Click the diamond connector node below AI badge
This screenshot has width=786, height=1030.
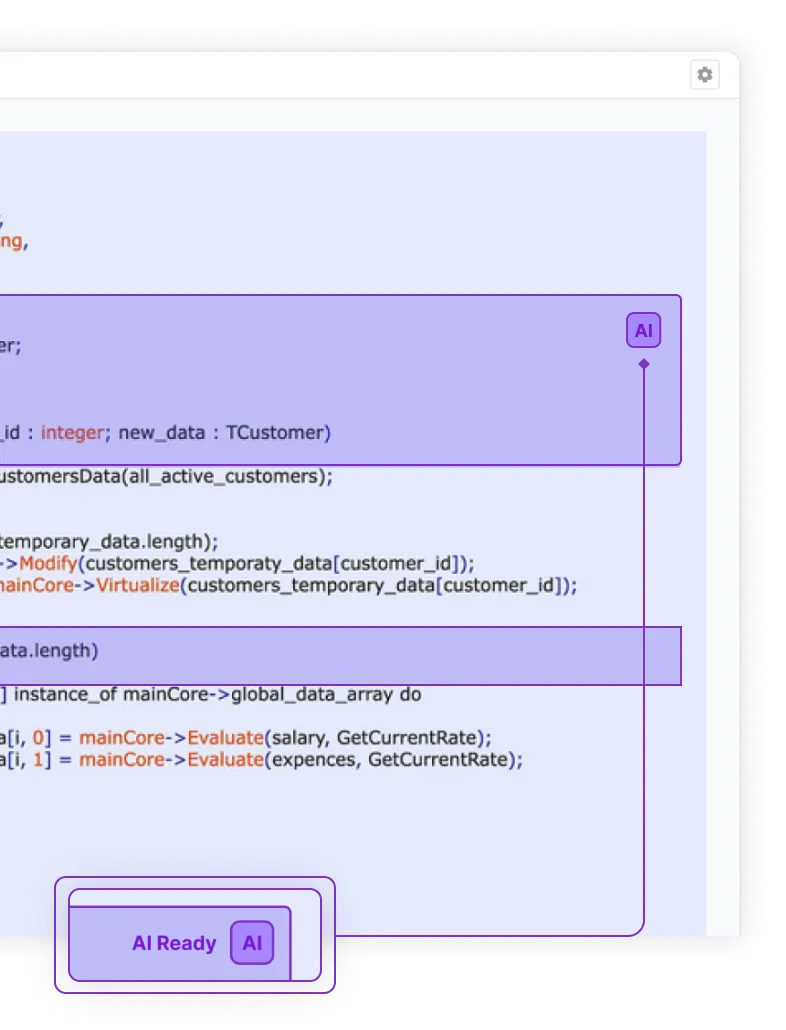click(644, 364)
